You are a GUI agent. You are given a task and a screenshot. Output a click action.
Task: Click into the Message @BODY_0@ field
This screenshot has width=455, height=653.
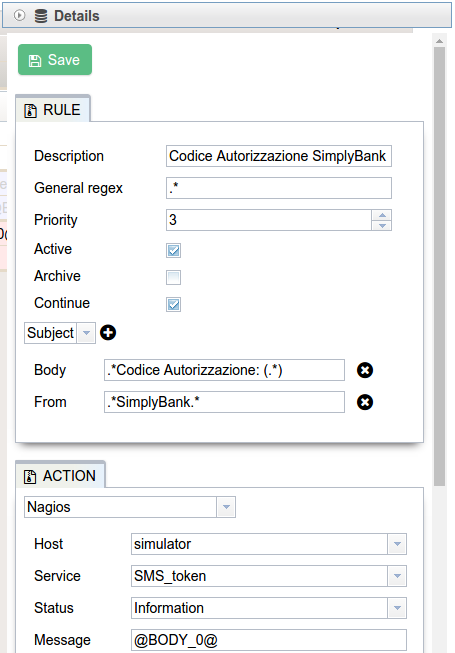click(x=269, y=640)
